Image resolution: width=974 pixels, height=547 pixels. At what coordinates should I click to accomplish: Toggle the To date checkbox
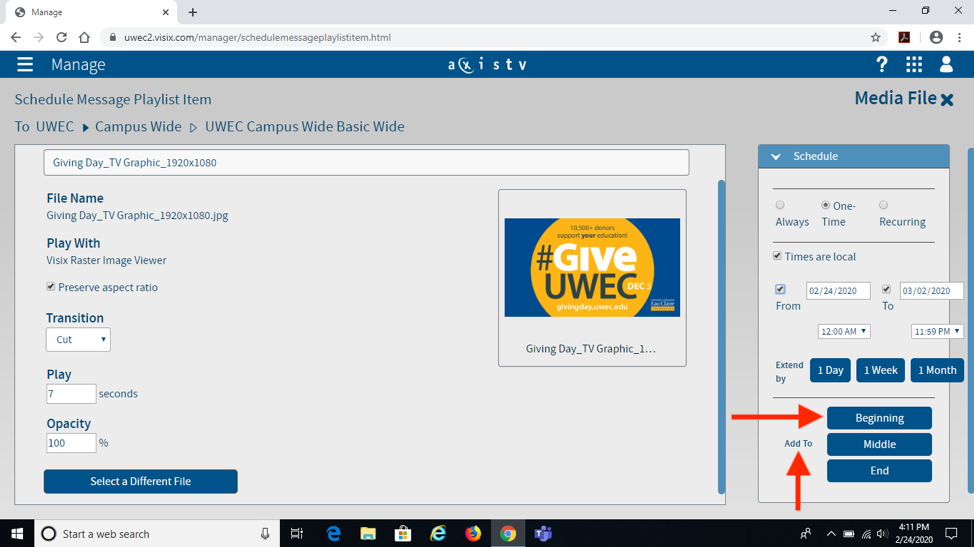coord(886,289)
